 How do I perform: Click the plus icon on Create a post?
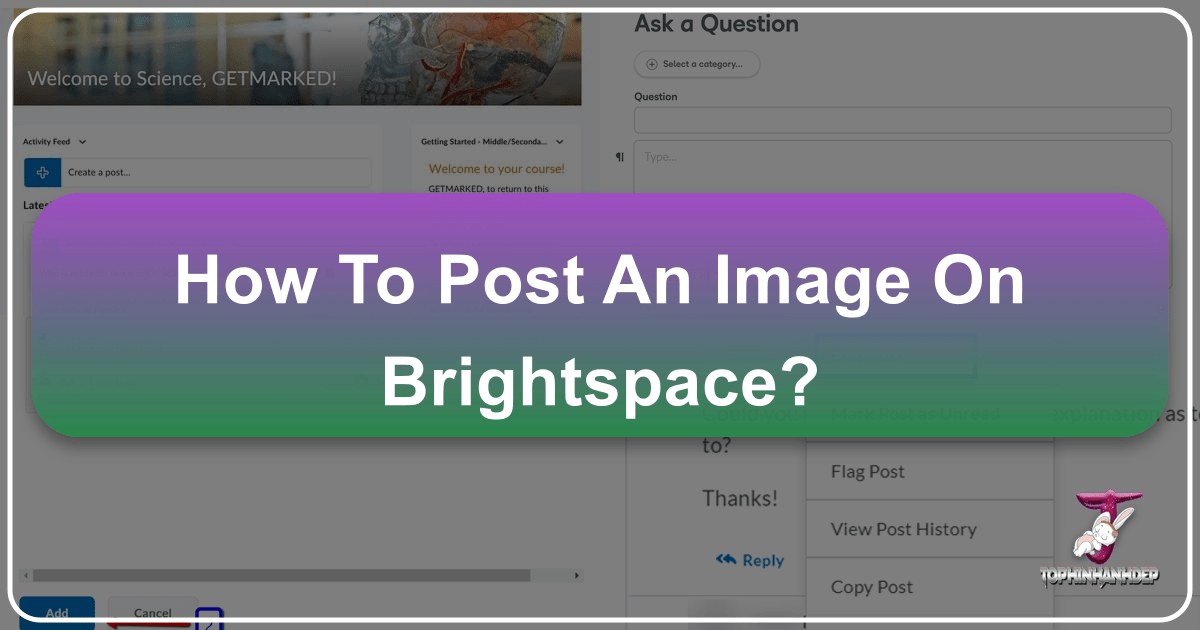[42, 172]
